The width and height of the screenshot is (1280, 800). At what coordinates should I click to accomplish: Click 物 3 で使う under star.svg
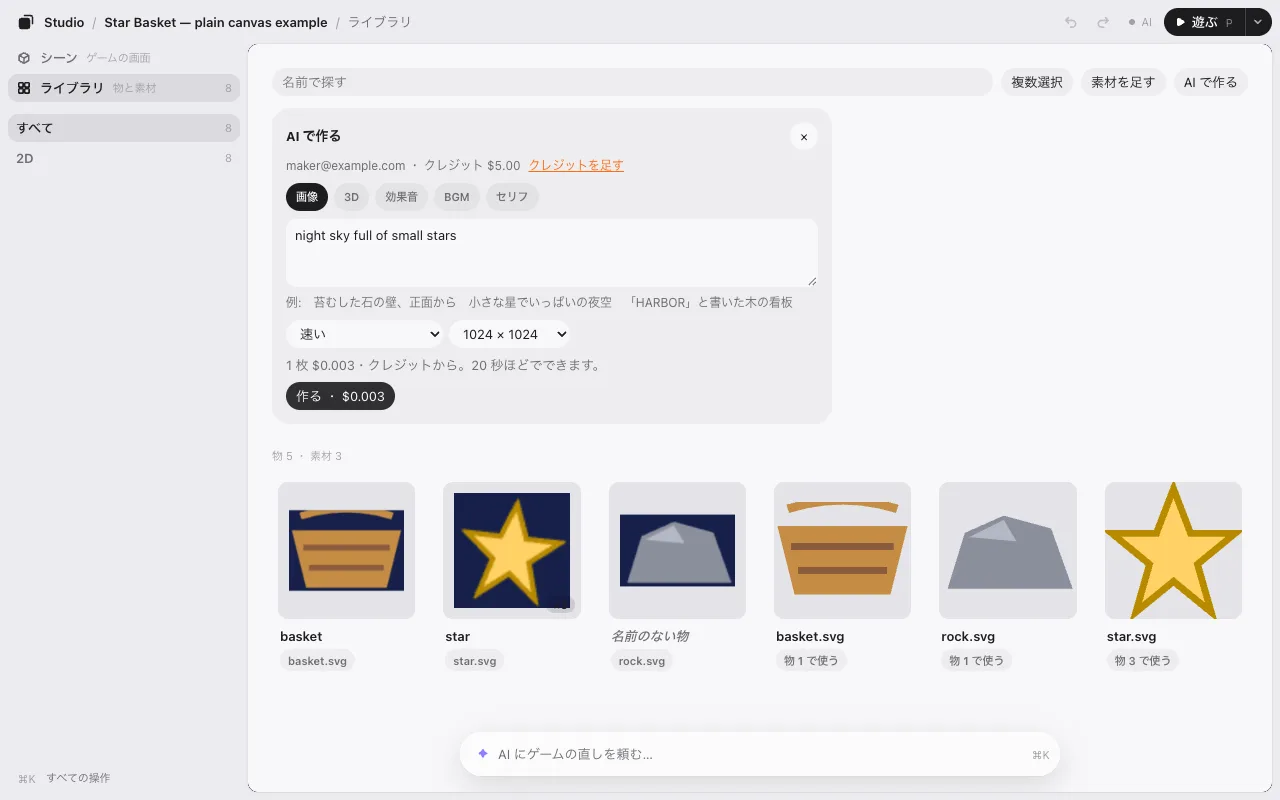[x=1142, y=661]
